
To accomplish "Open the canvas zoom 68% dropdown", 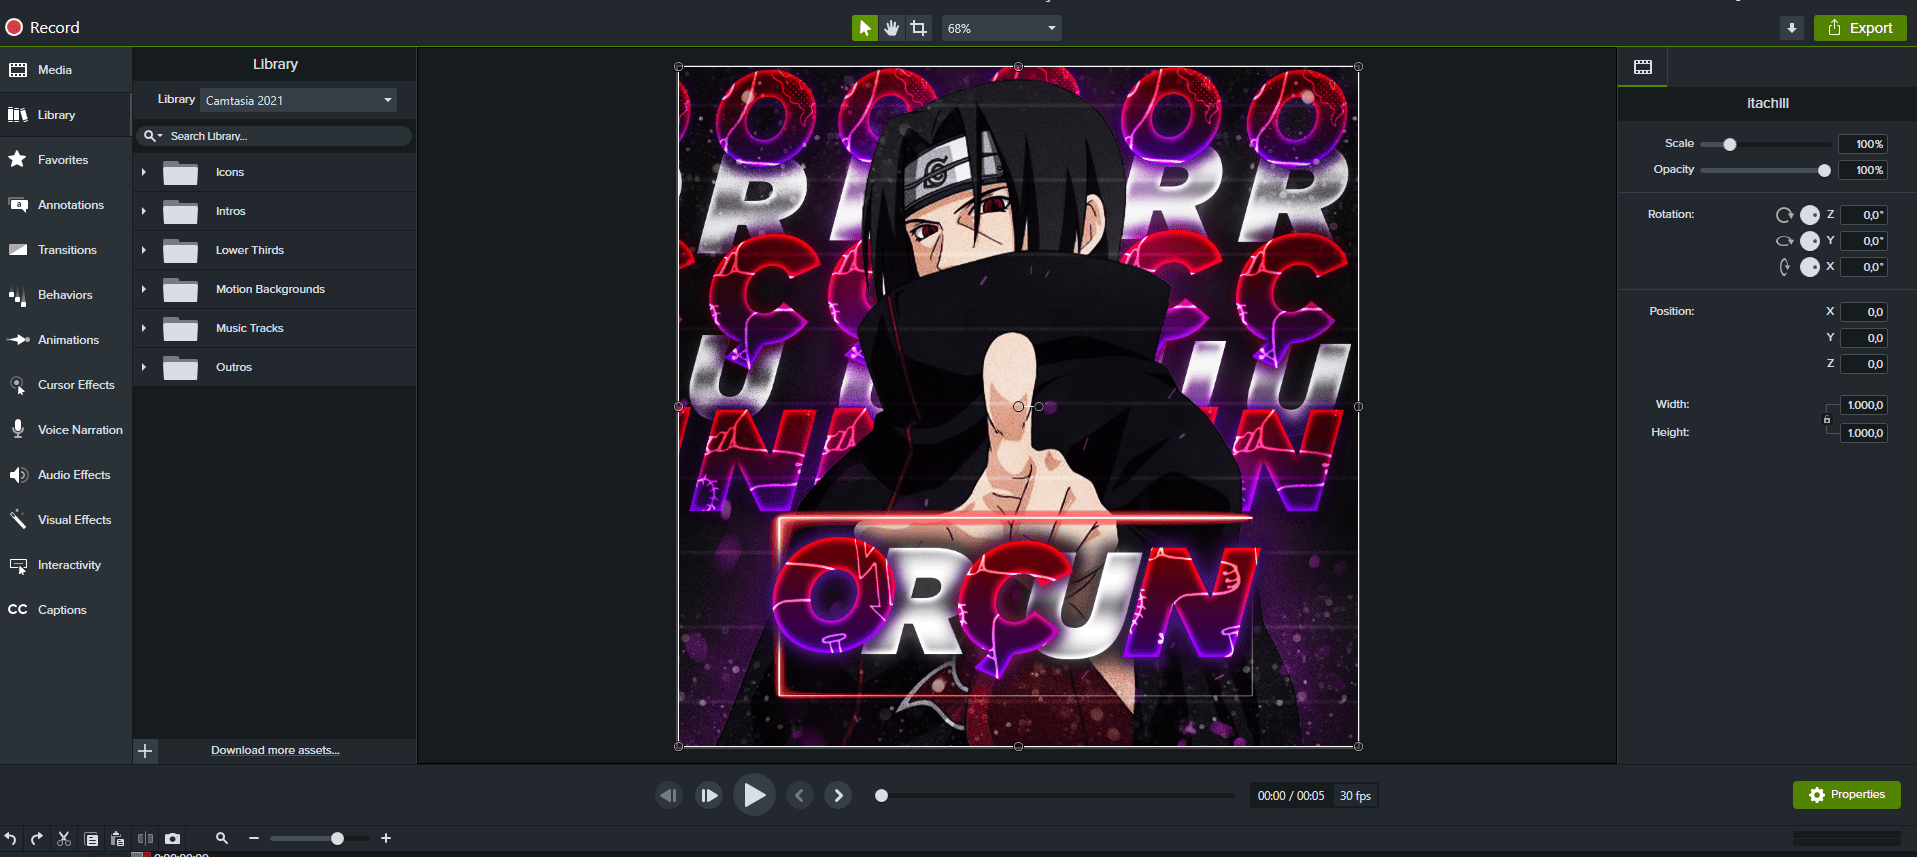I will 1001,28.
